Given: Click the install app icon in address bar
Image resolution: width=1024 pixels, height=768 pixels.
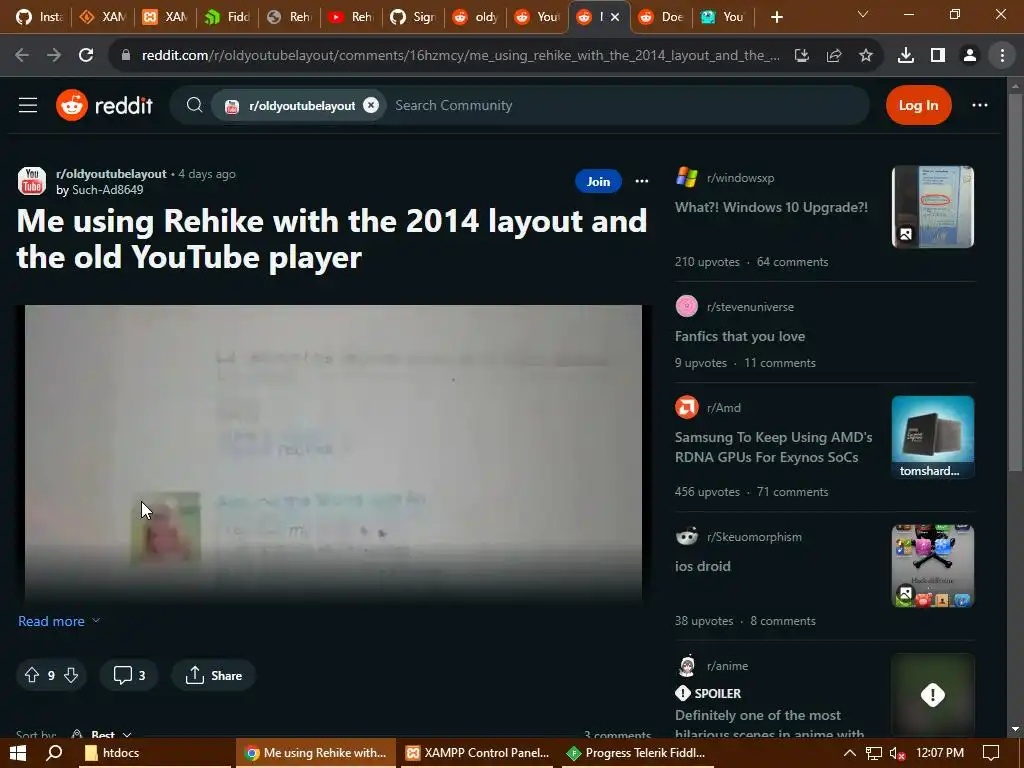Looking at the screenshot, I should click(801, 56).
